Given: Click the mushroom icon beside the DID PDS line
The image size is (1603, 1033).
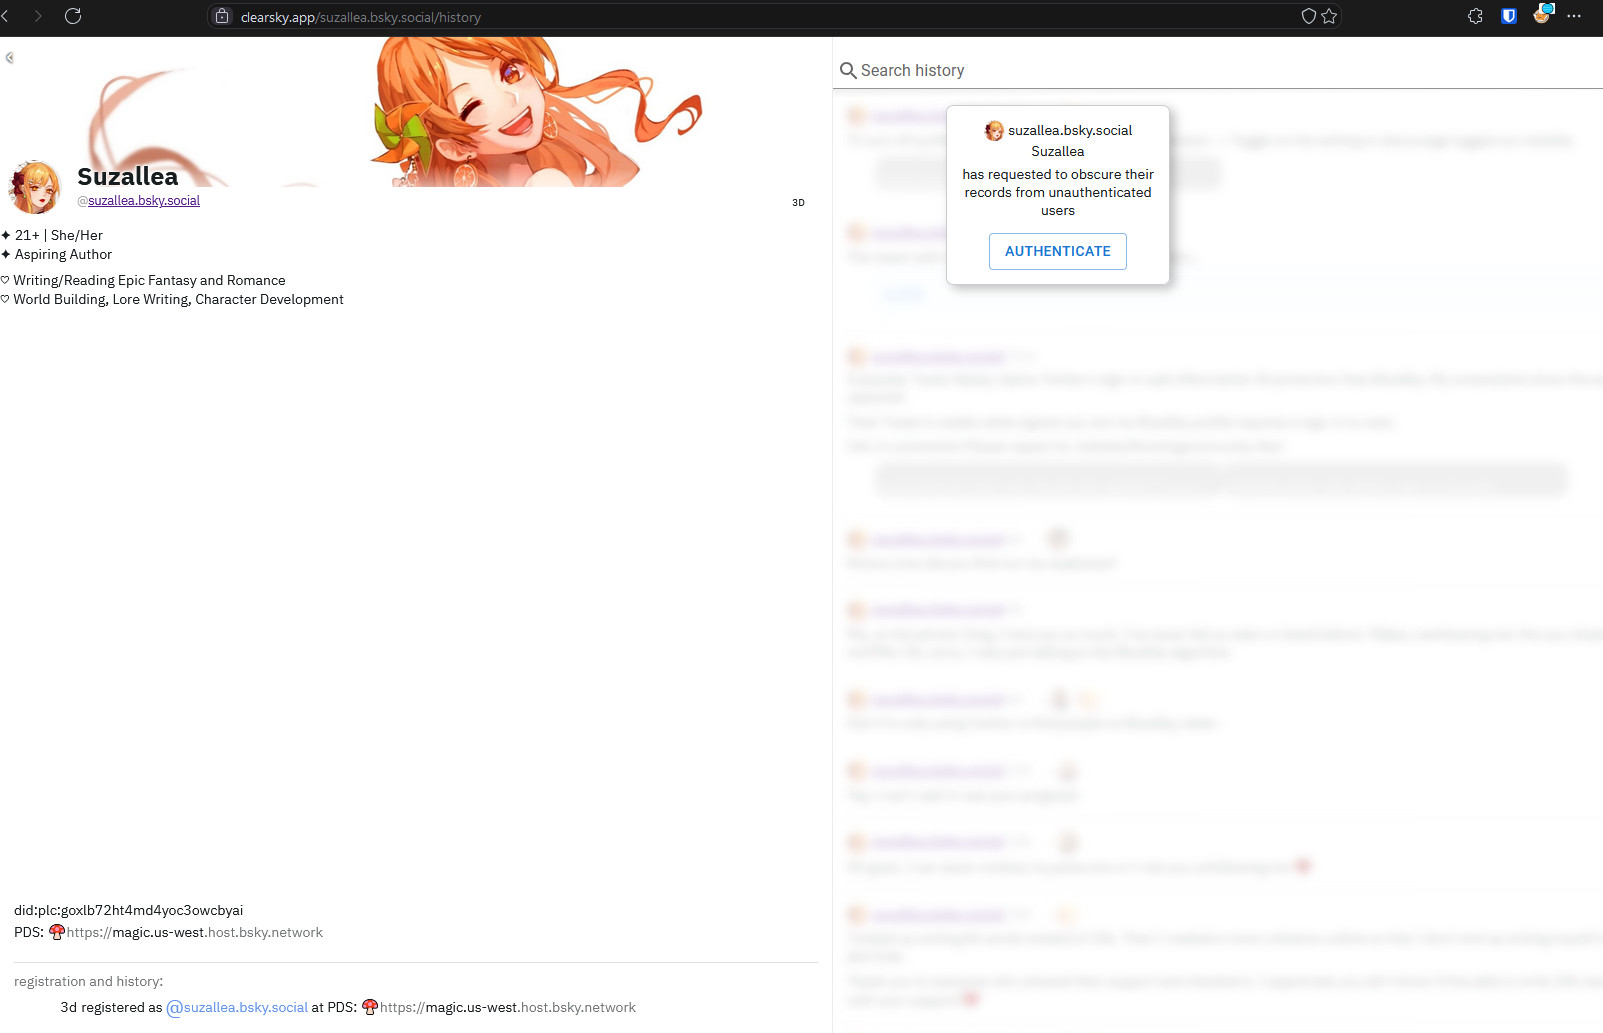Looking at the screenshot, I should click(57, 932).
